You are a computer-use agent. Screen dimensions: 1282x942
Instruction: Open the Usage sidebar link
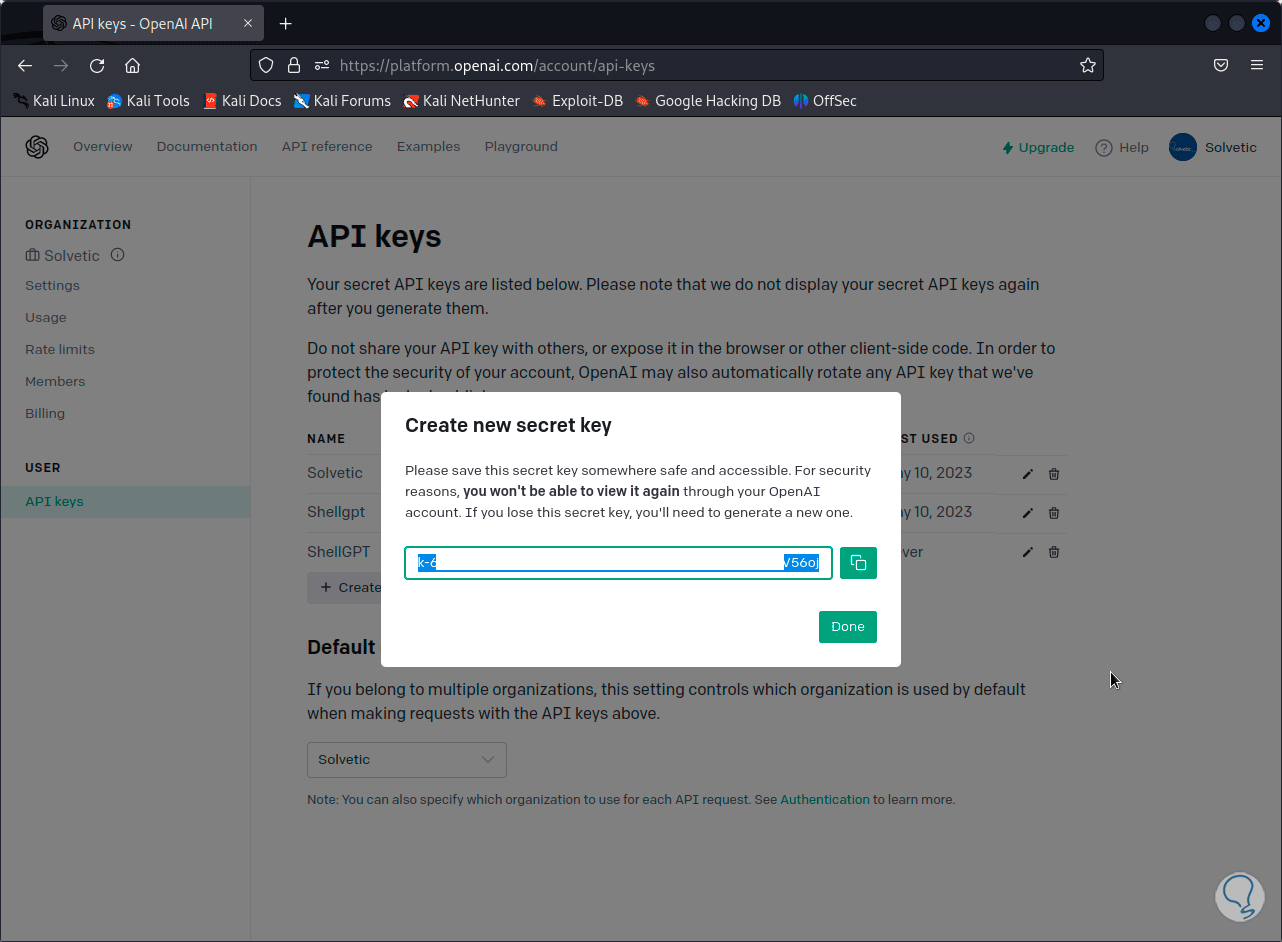tap(46, 318)
